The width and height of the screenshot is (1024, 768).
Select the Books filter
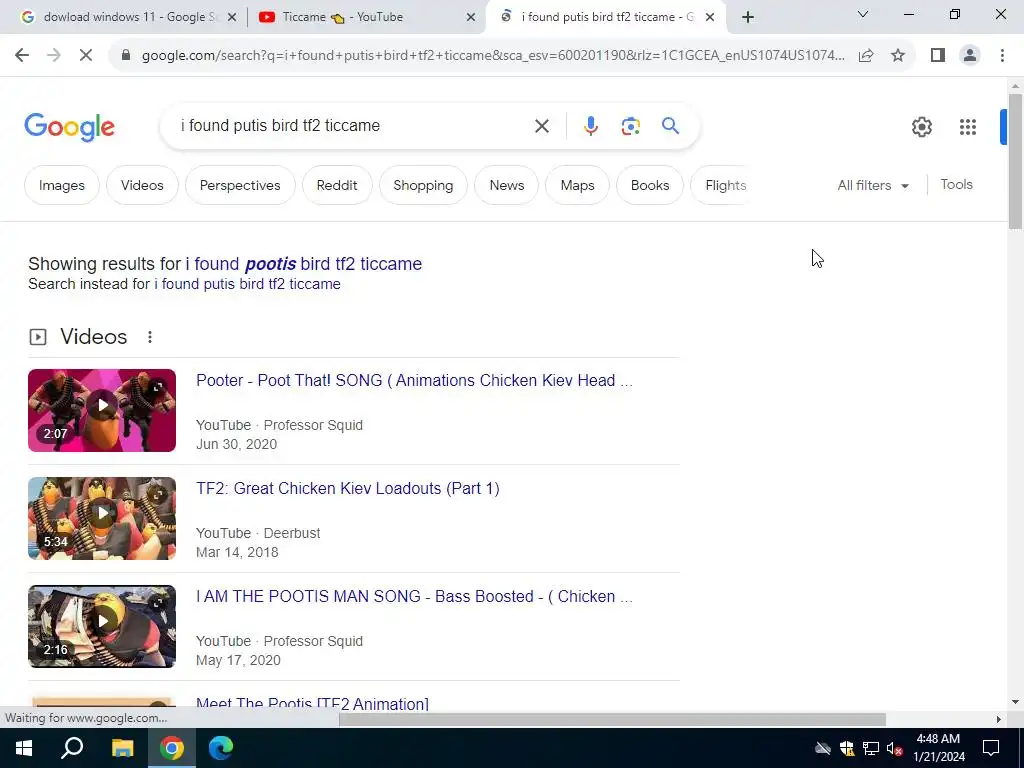click(x=650, y=185)
